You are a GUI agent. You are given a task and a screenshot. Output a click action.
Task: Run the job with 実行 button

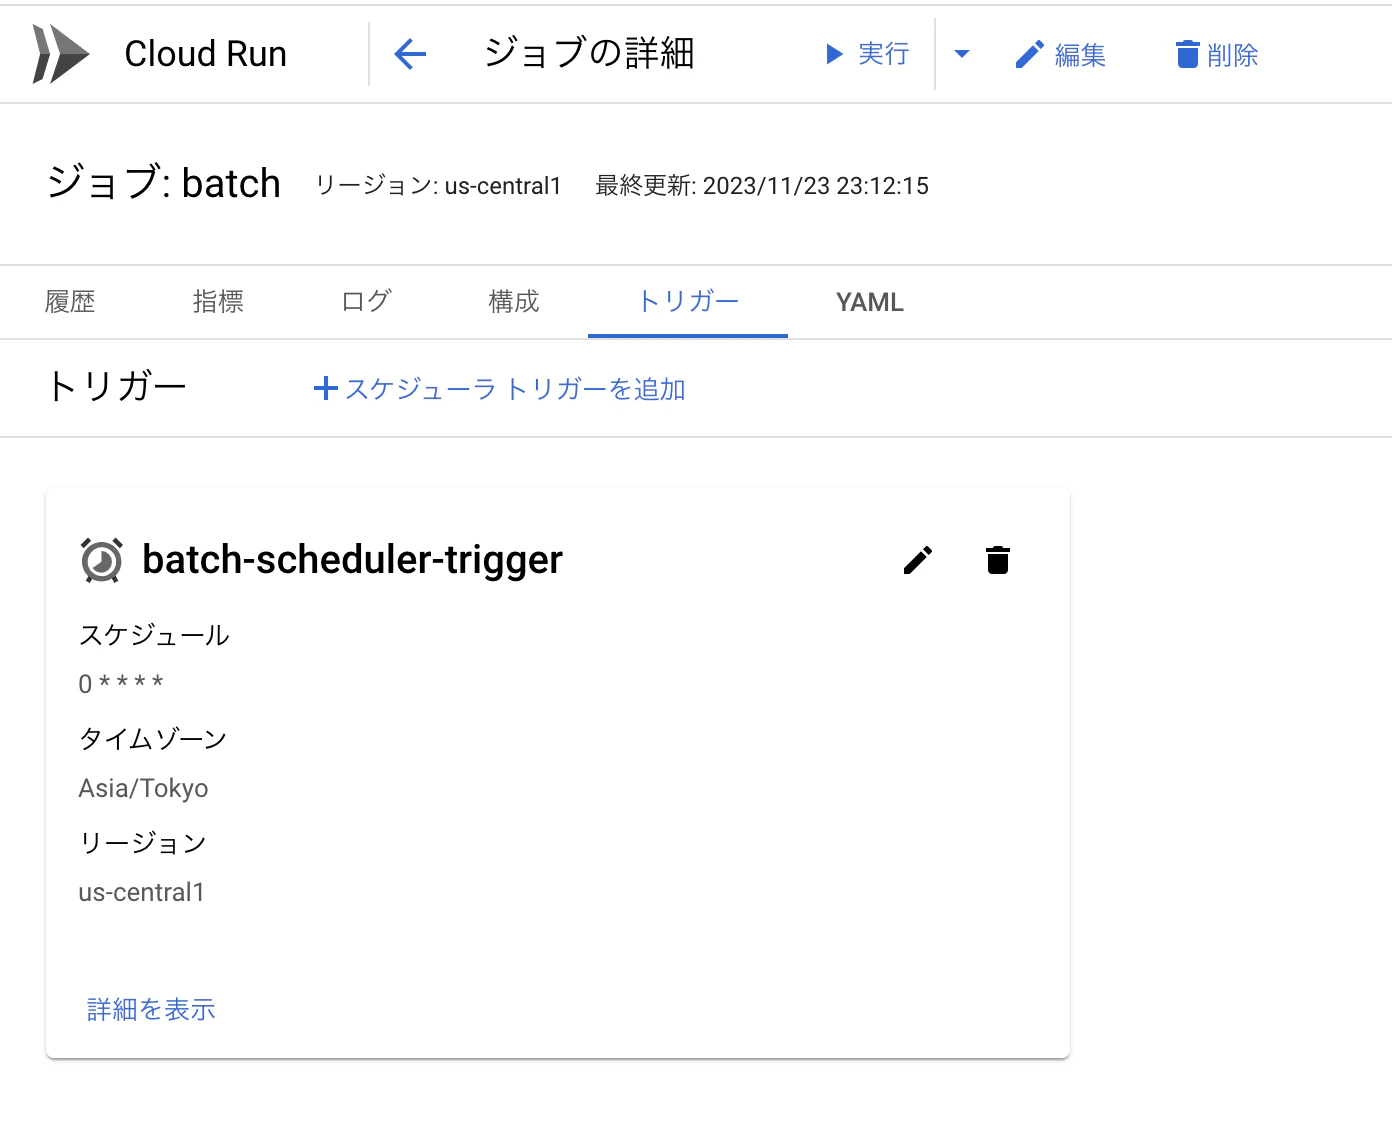click(867, 54)
